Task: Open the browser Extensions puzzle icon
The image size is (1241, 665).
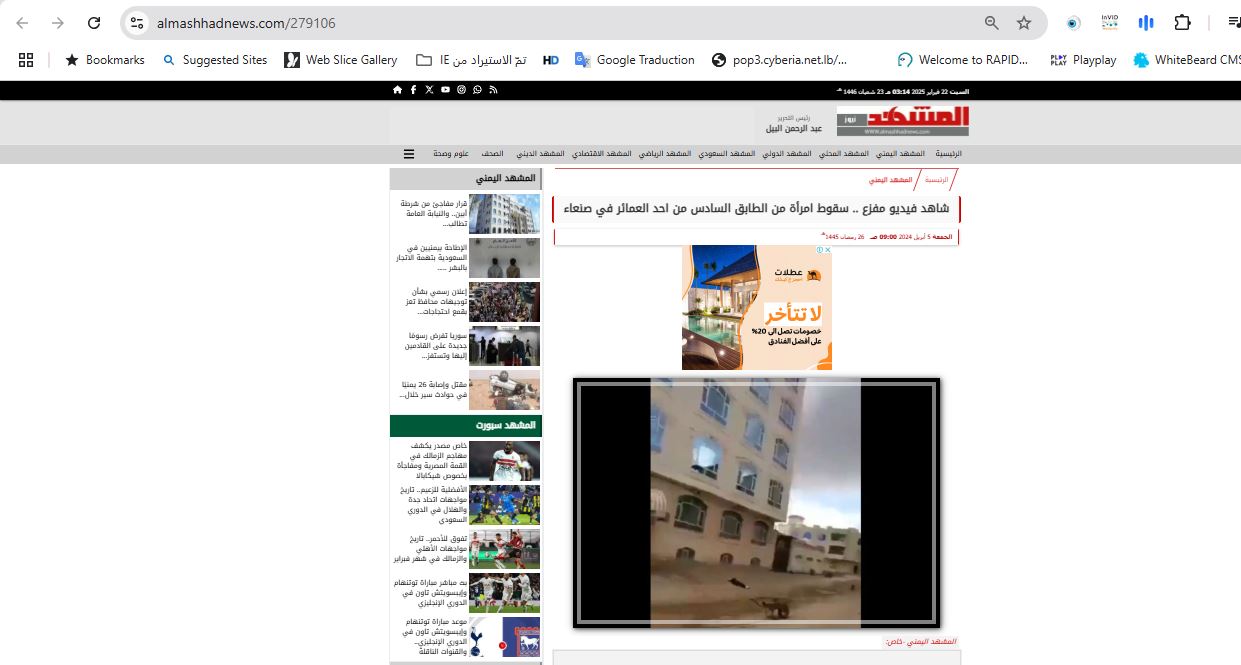Action: click(1182, 23)
